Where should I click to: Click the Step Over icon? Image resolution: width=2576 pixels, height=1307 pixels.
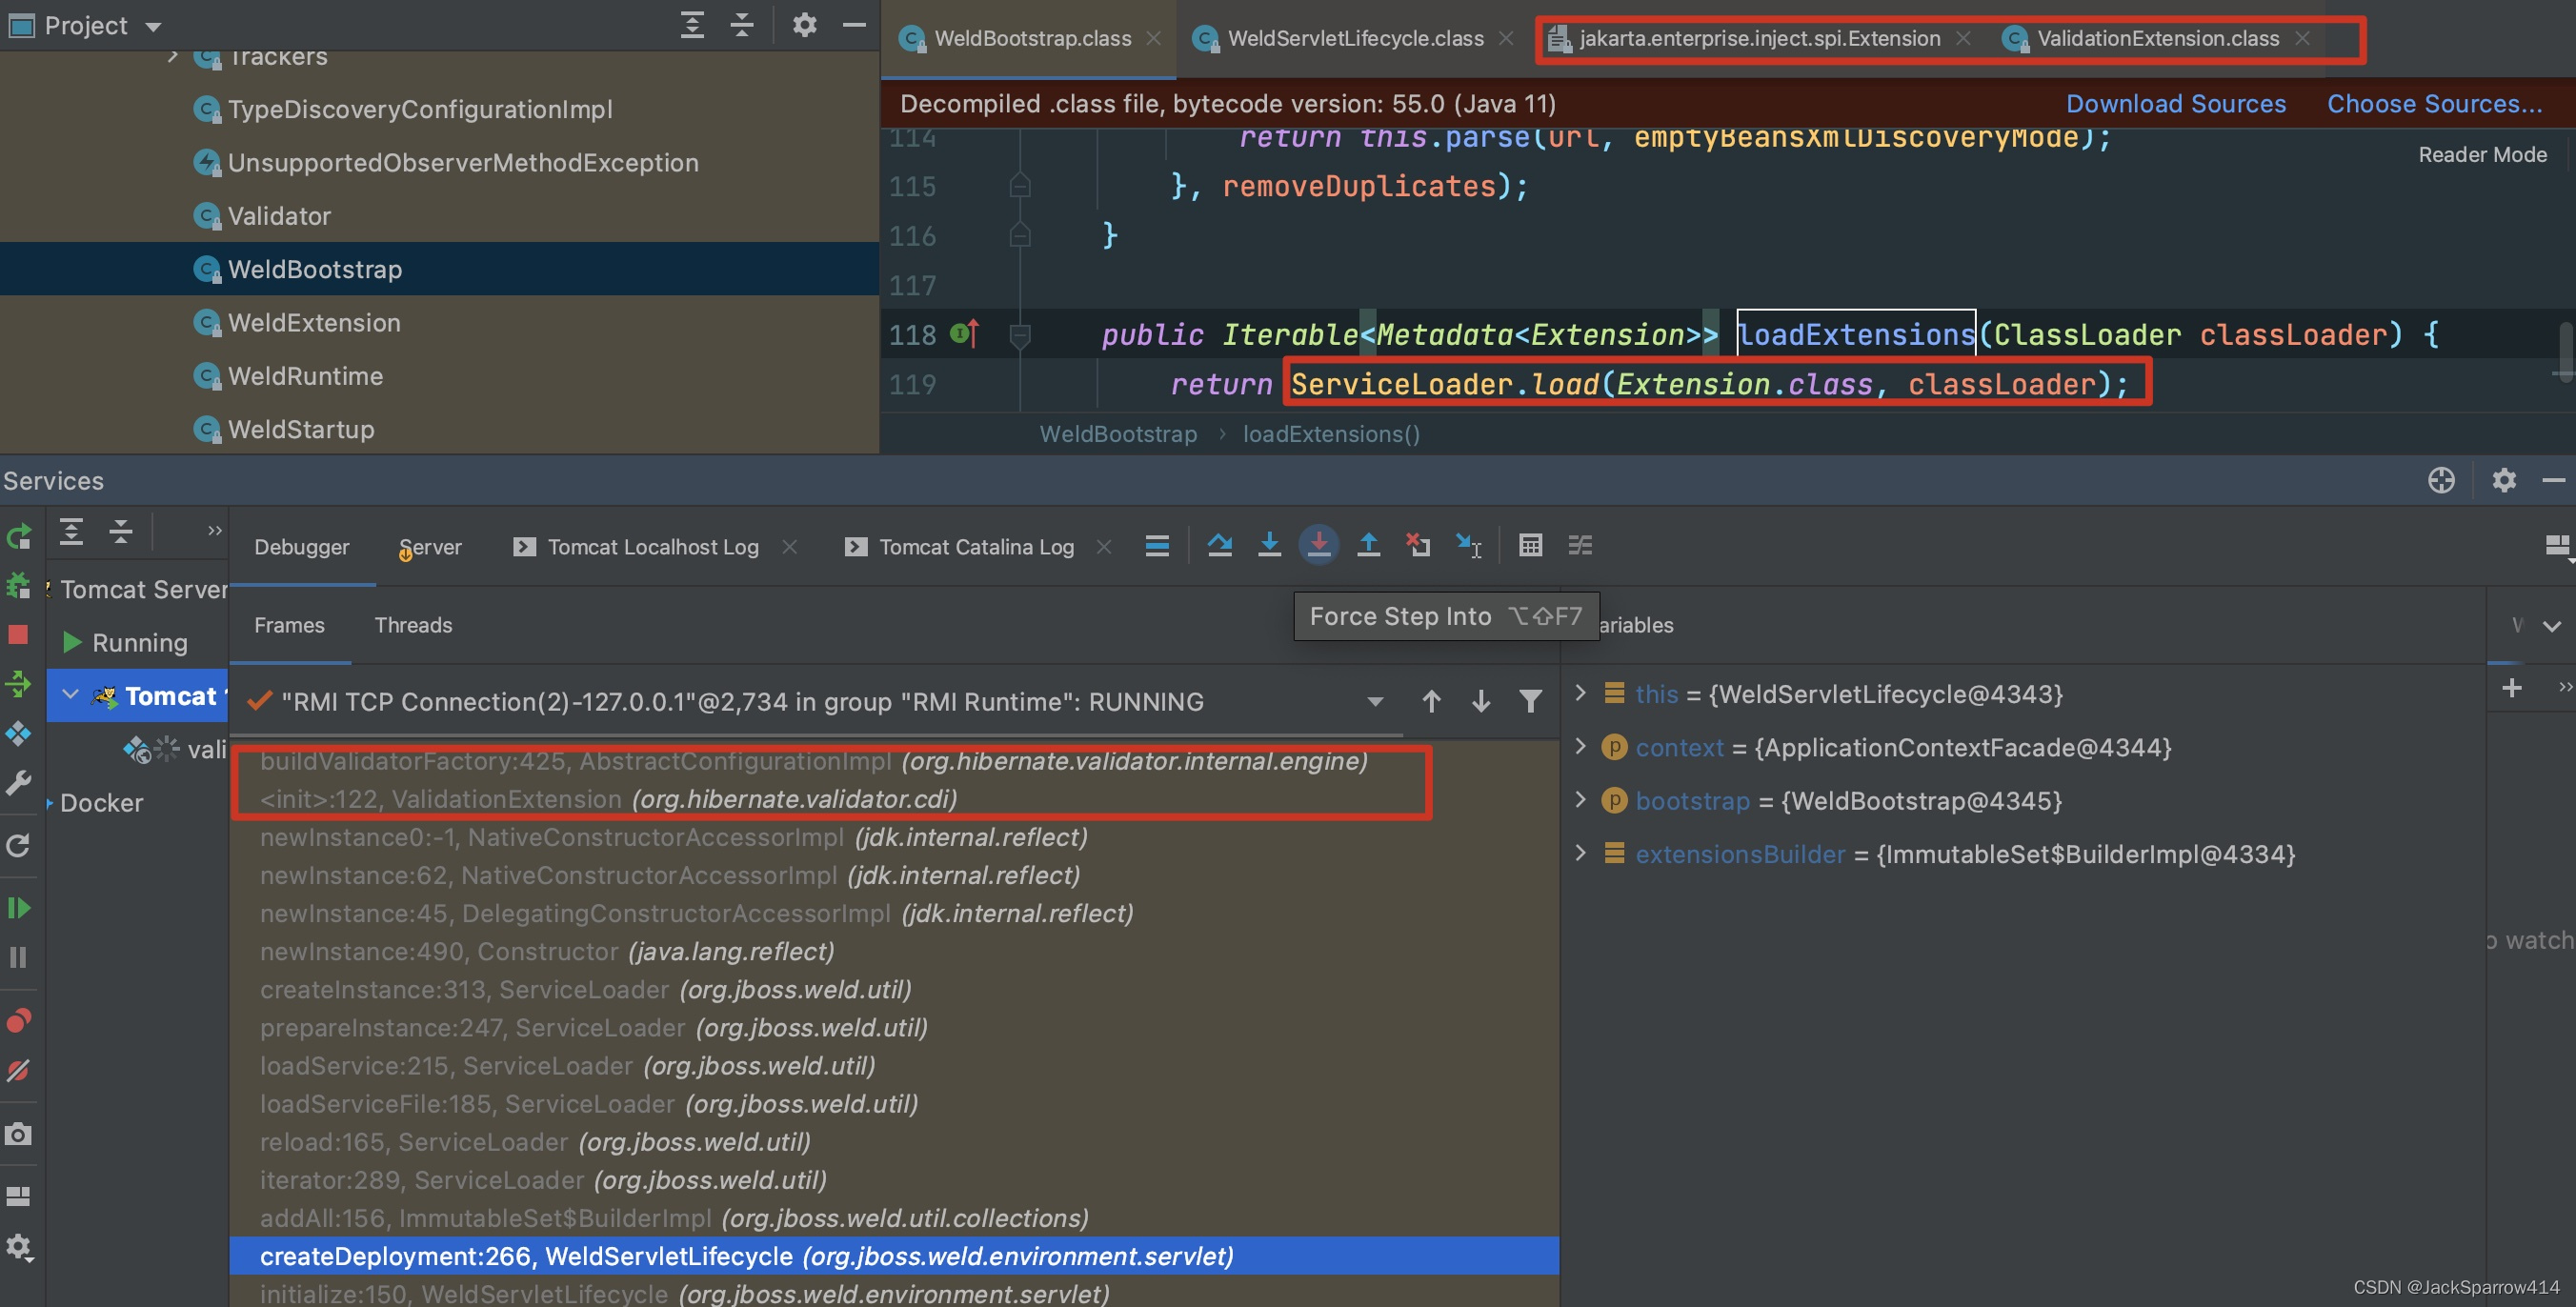tap(1220, 545)
